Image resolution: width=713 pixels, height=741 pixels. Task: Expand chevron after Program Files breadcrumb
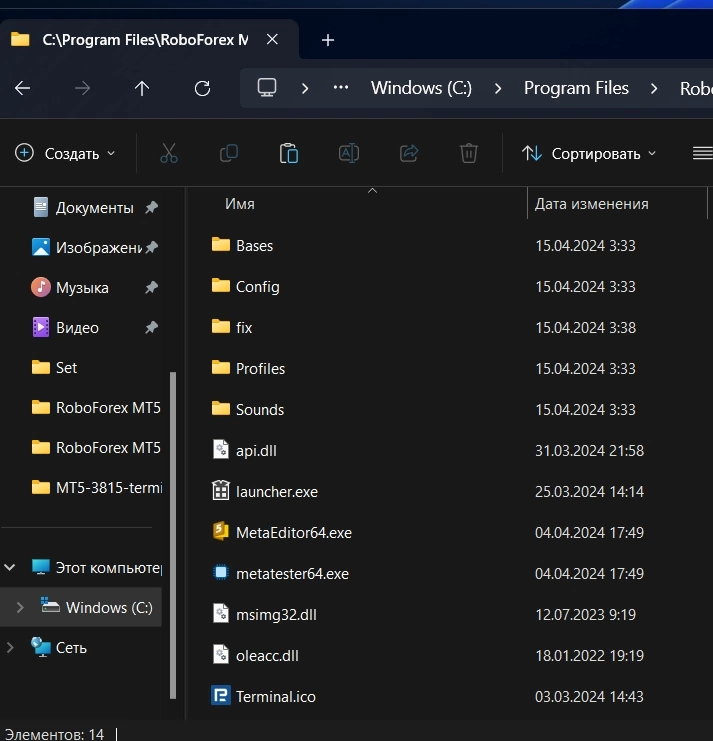click(x=654, y=88)
